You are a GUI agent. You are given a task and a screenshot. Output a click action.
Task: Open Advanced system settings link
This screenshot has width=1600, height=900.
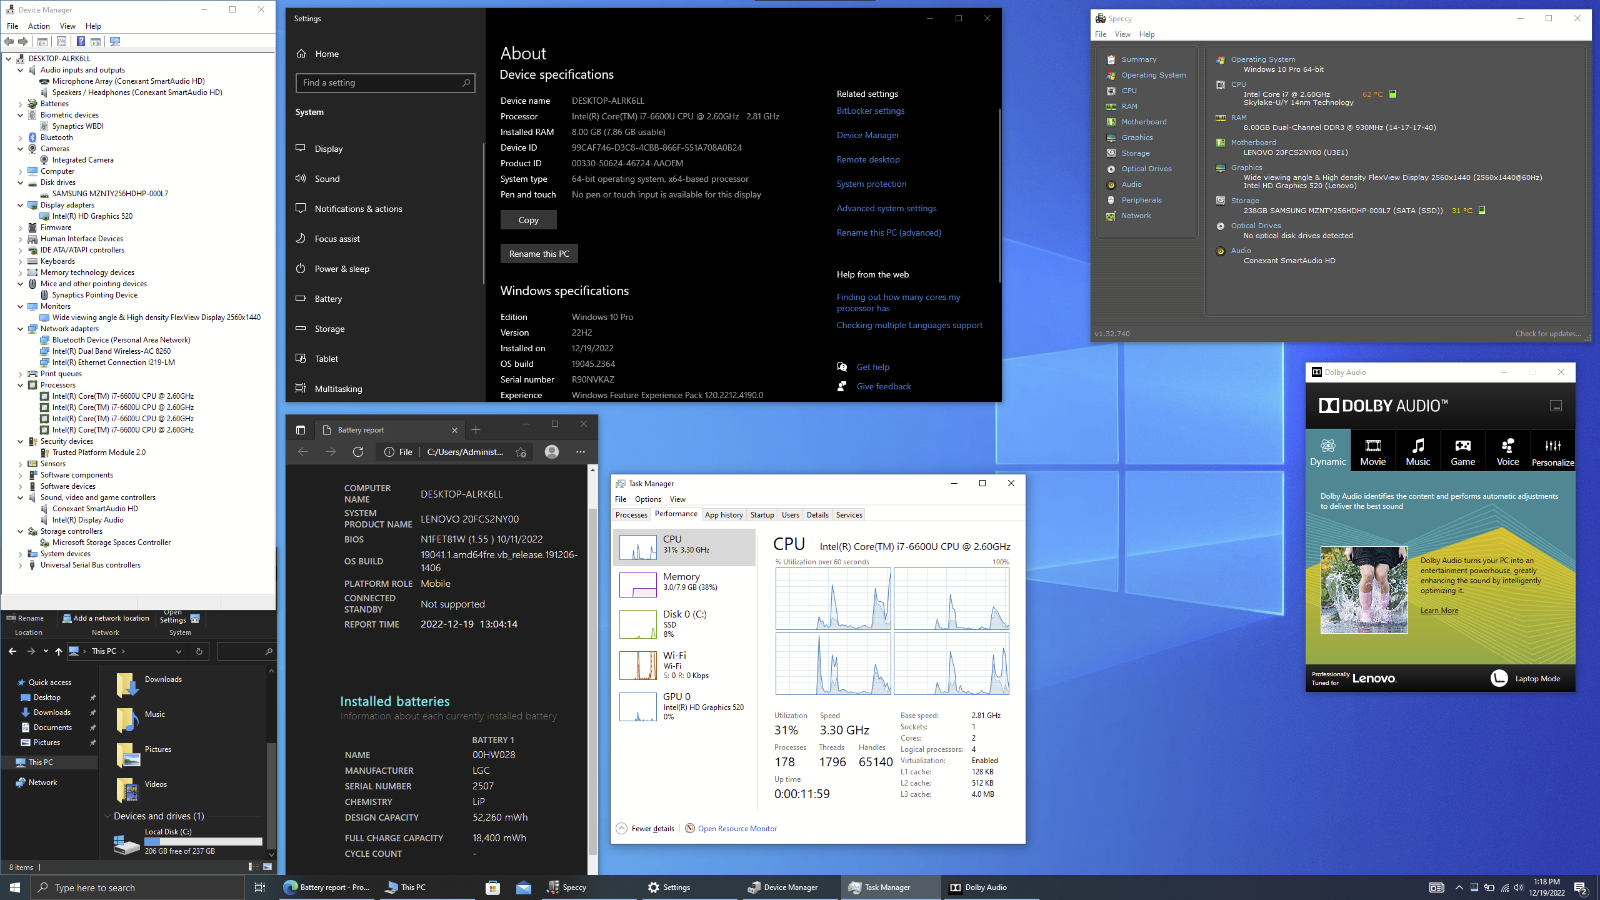tap(886, 208)
